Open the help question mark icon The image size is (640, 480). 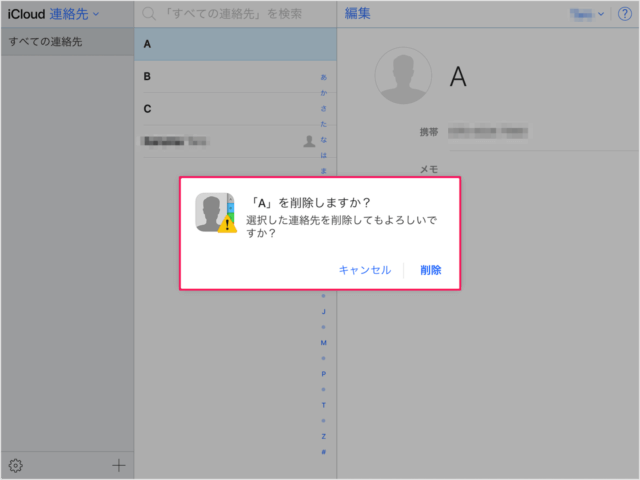point(625,13)
